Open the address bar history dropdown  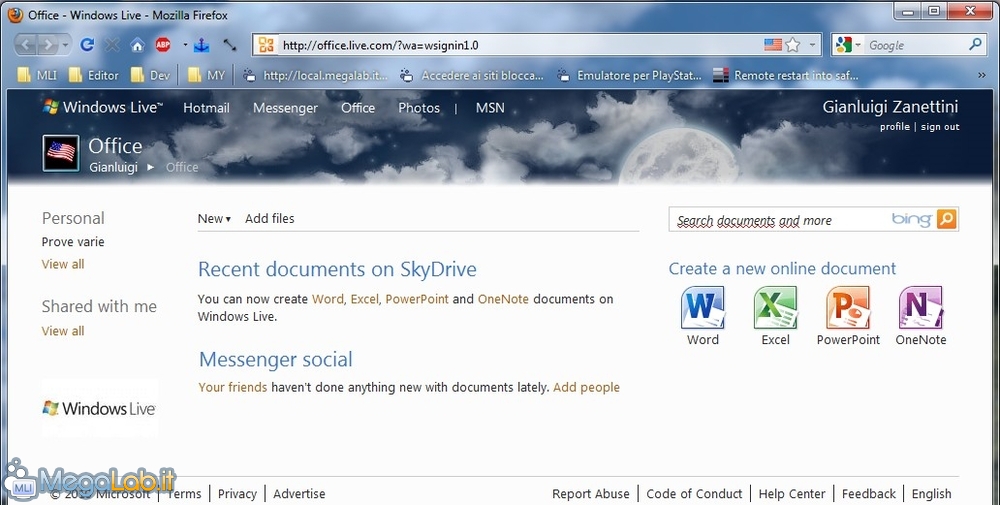[x=812, y=45]
